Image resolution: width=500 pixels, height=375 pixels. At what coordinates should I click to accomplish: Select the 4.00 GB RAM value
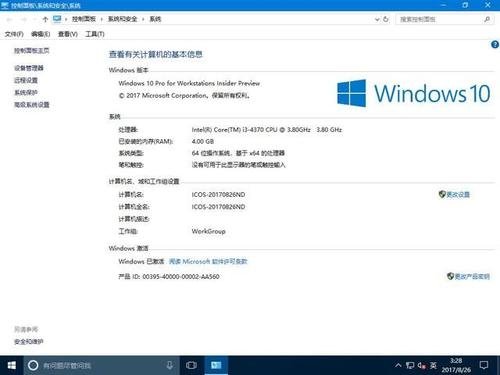203,141
